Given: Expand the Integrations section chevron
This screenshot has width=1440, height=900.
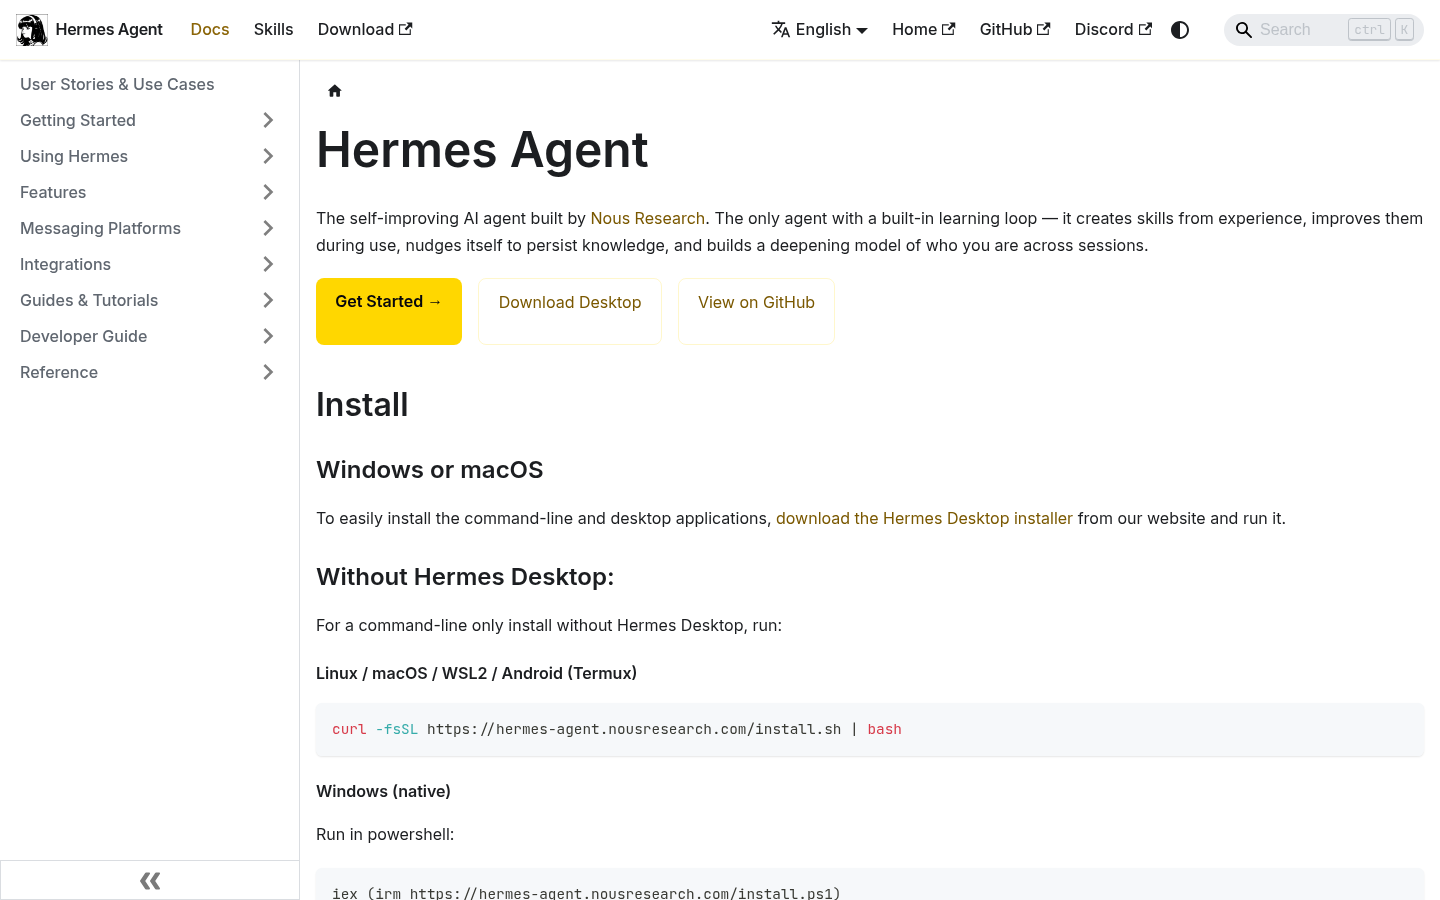Looking at the screenshot, I should pyautogui.click(x=268, y=264).
